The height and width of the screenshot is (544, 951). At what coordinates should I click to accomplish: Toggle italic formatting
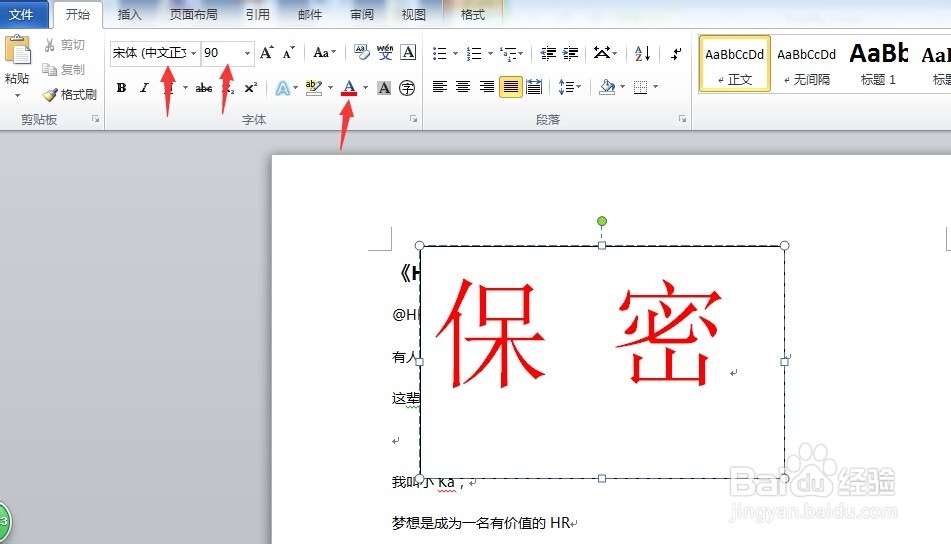(x=144, y=88)
